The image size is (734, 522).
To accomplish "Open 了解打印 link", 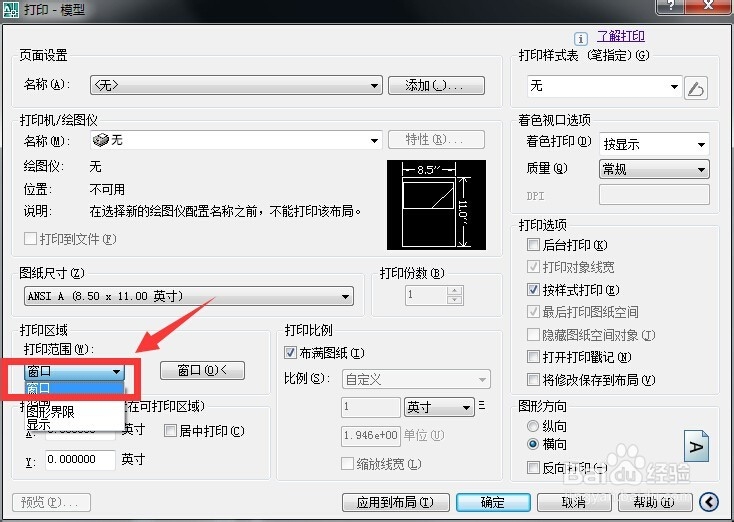I will (621, 36).
